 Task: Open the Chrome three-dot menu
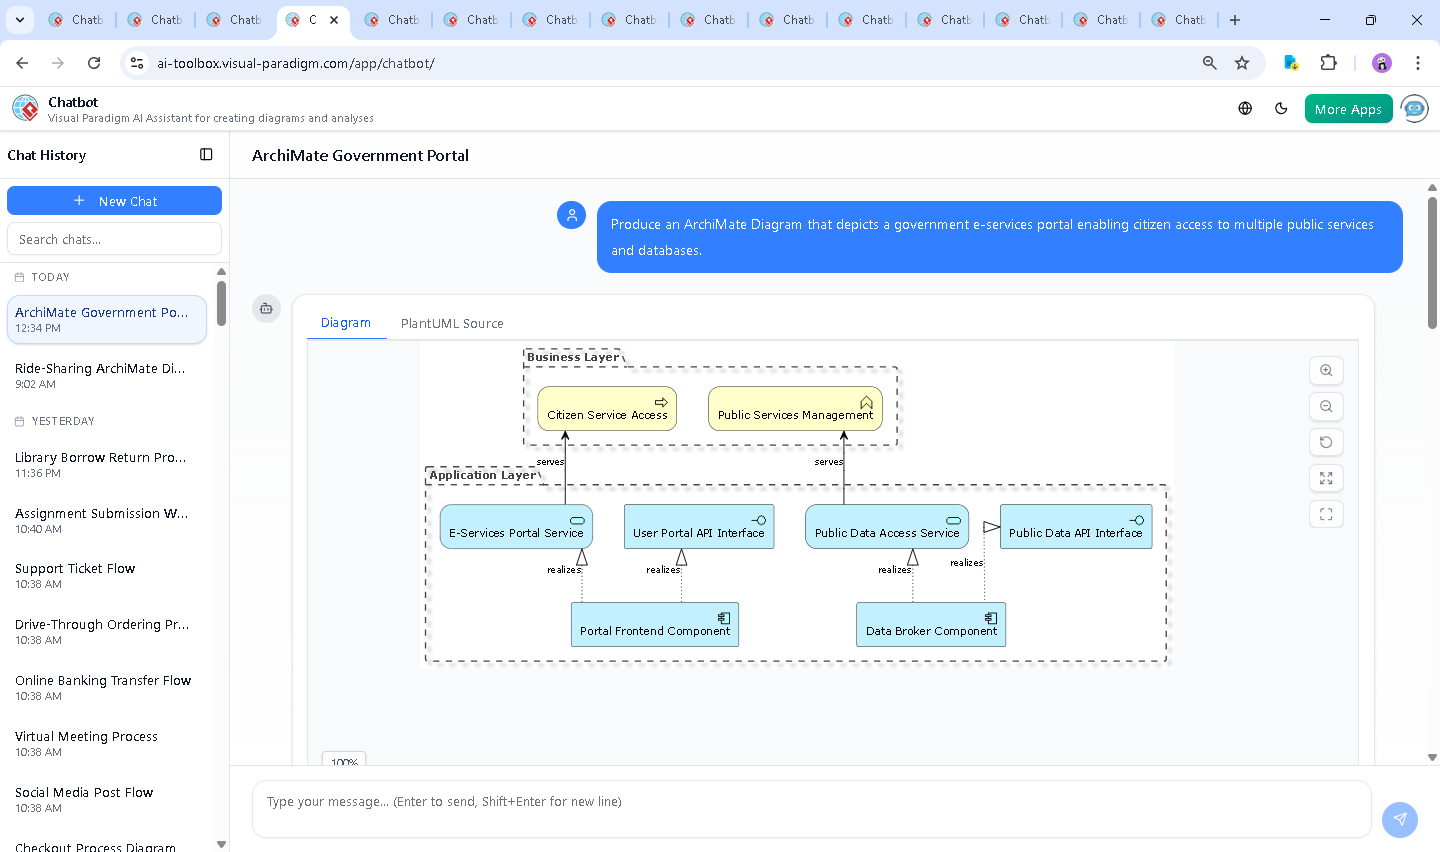click(x=1417, y=63)
